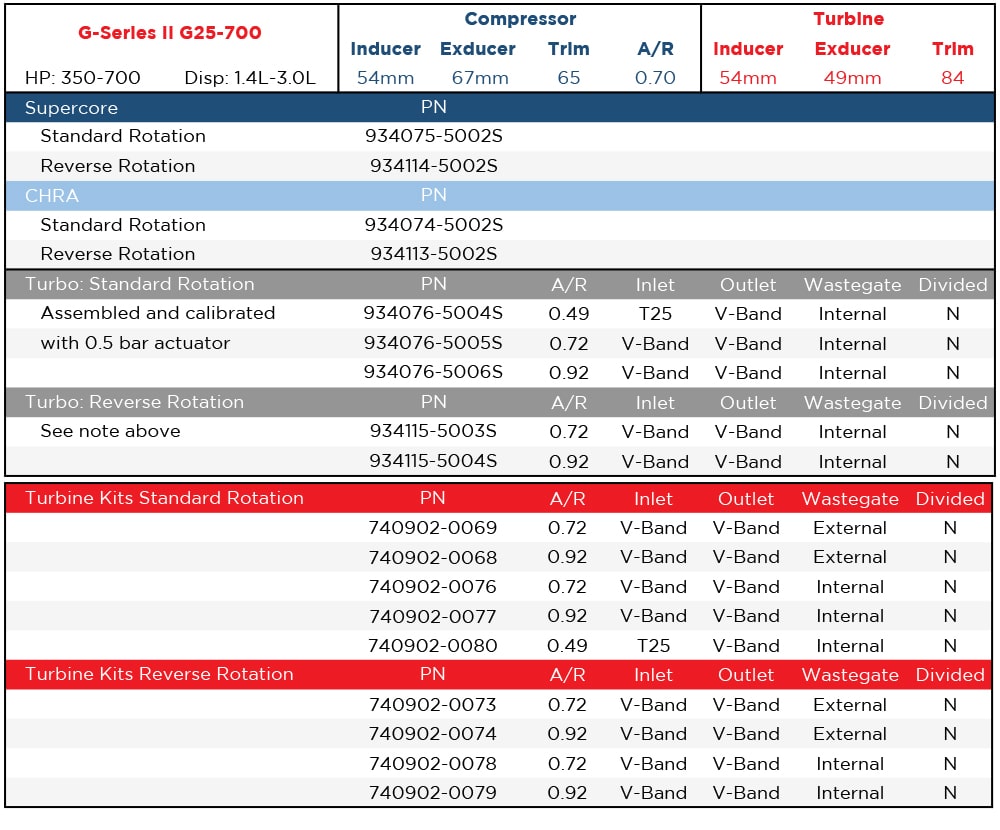
Task: Click the Turbo: Reverse Rotation header
Action: coord(500,402)
